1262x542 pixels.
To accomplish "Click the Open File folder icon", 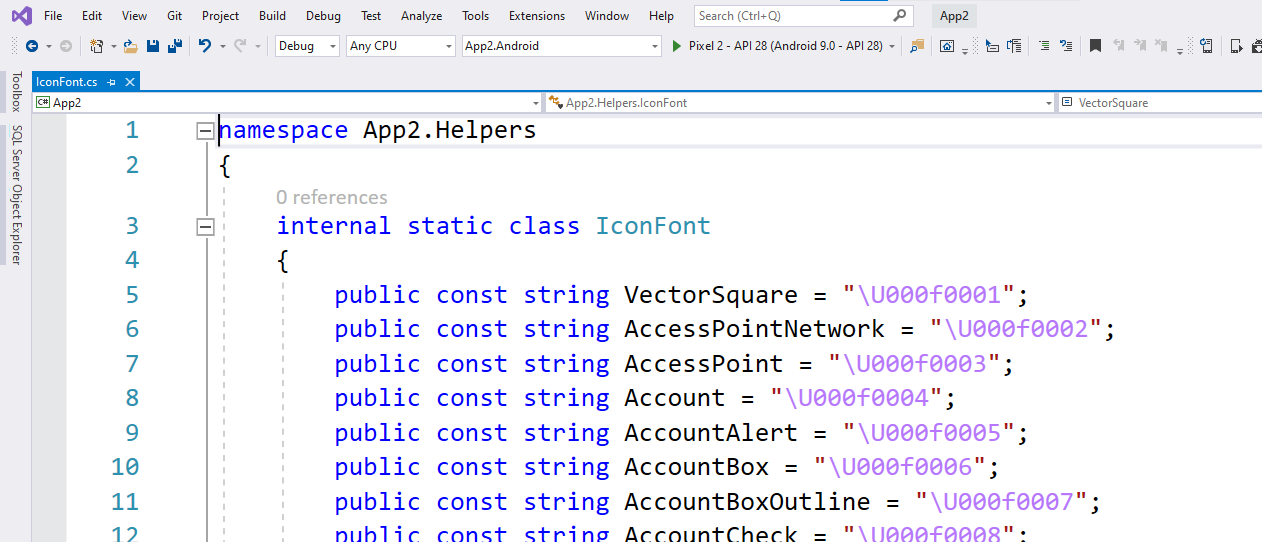I will point(131,46).
